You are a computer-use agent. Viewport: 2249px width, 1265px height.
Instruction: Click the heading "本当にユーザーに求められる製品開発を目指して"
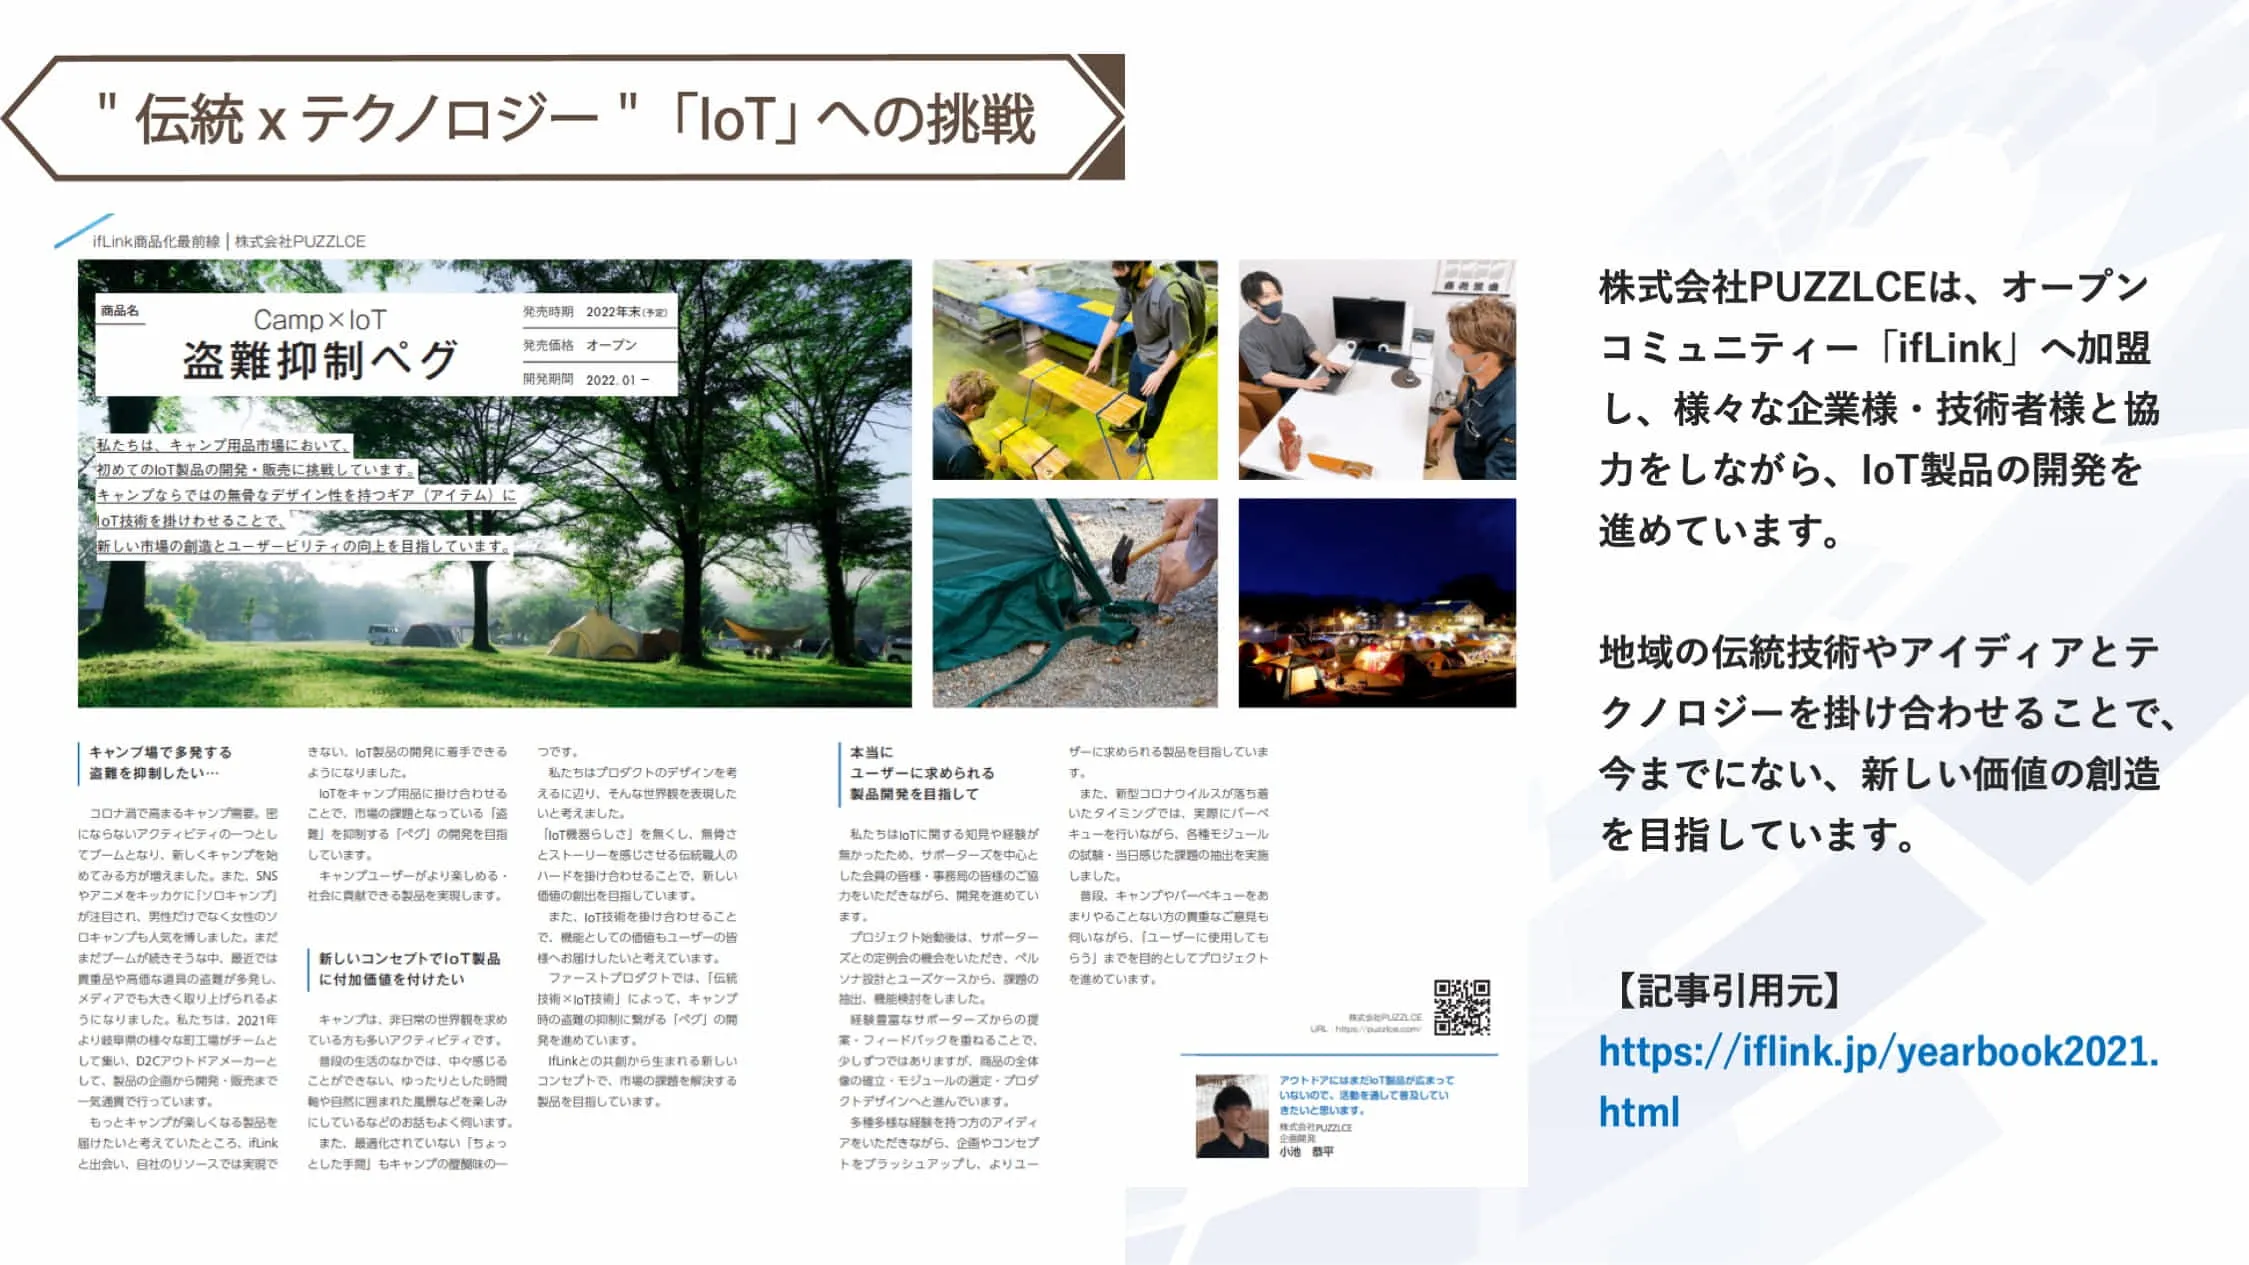pos(921,772)
